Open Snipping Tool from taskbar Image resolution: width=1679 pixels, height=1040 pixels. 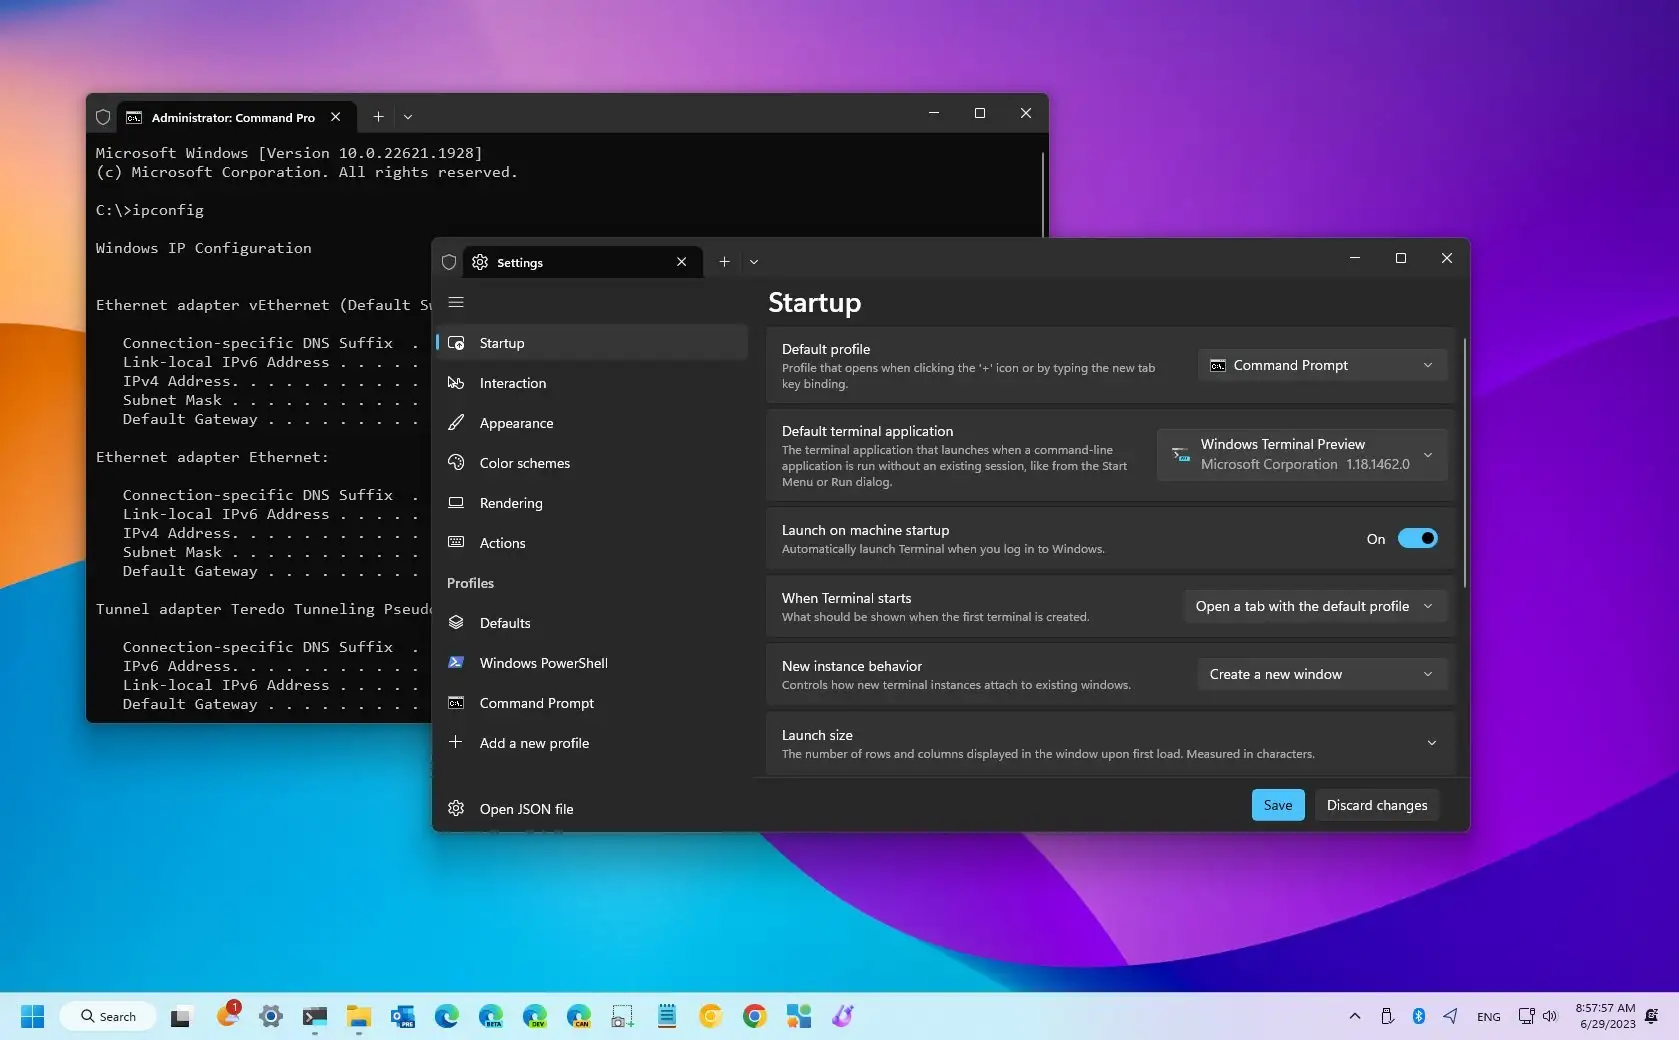pyautogui.click(x=623, y=1016)
